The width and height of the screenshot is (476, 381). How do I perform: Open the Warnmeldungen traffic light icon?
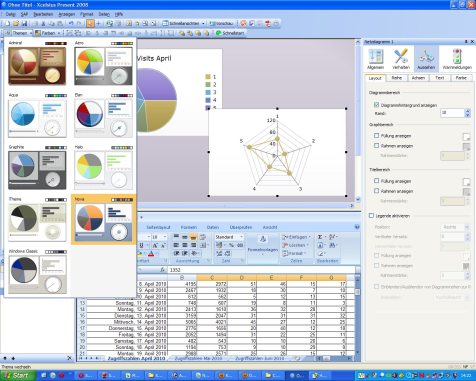pos(457,57)
